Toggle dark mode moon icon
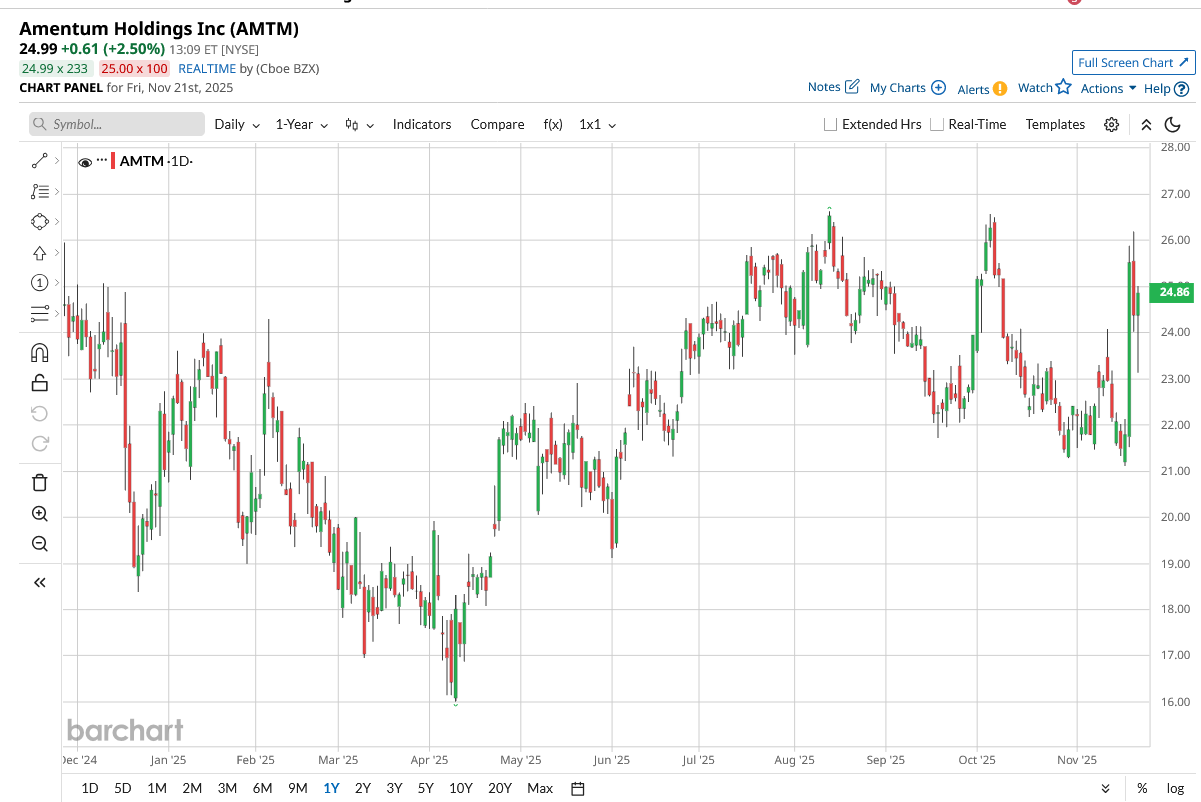Screen dimensions: 1201x802 point(1174,125)
